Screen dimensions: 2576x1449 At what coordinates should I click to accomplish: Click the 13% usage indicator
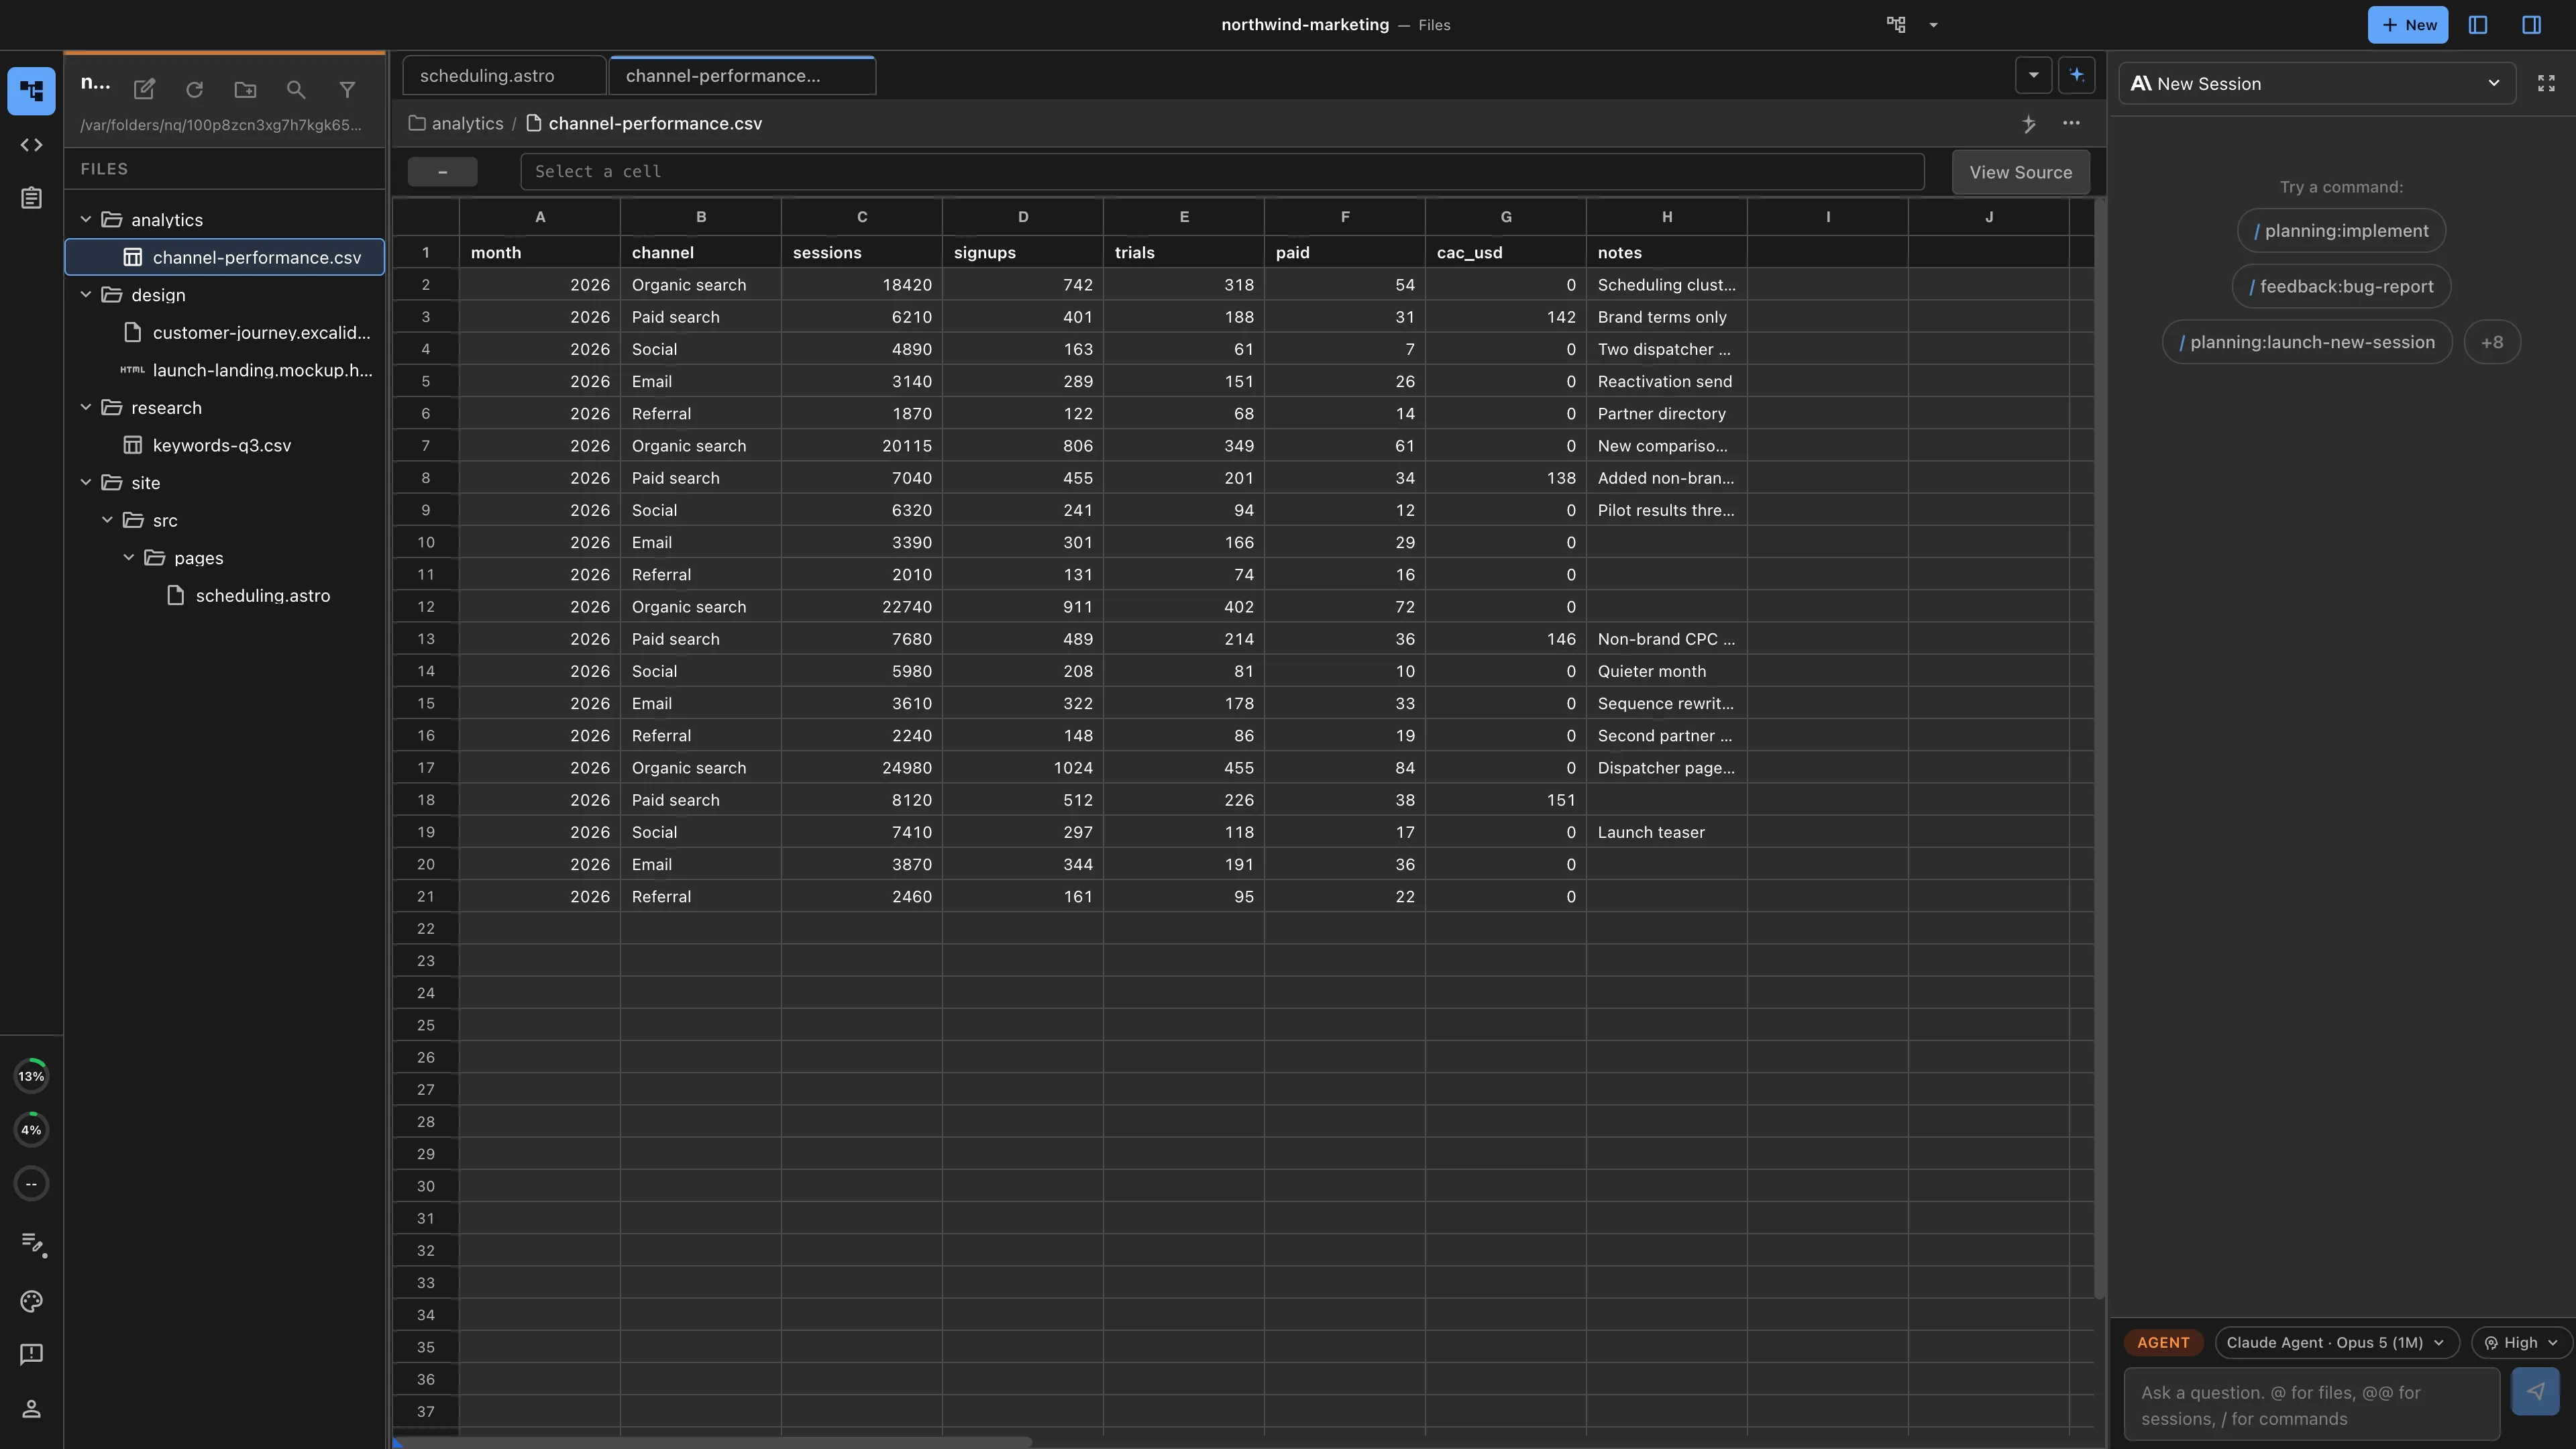[31, 1076]
